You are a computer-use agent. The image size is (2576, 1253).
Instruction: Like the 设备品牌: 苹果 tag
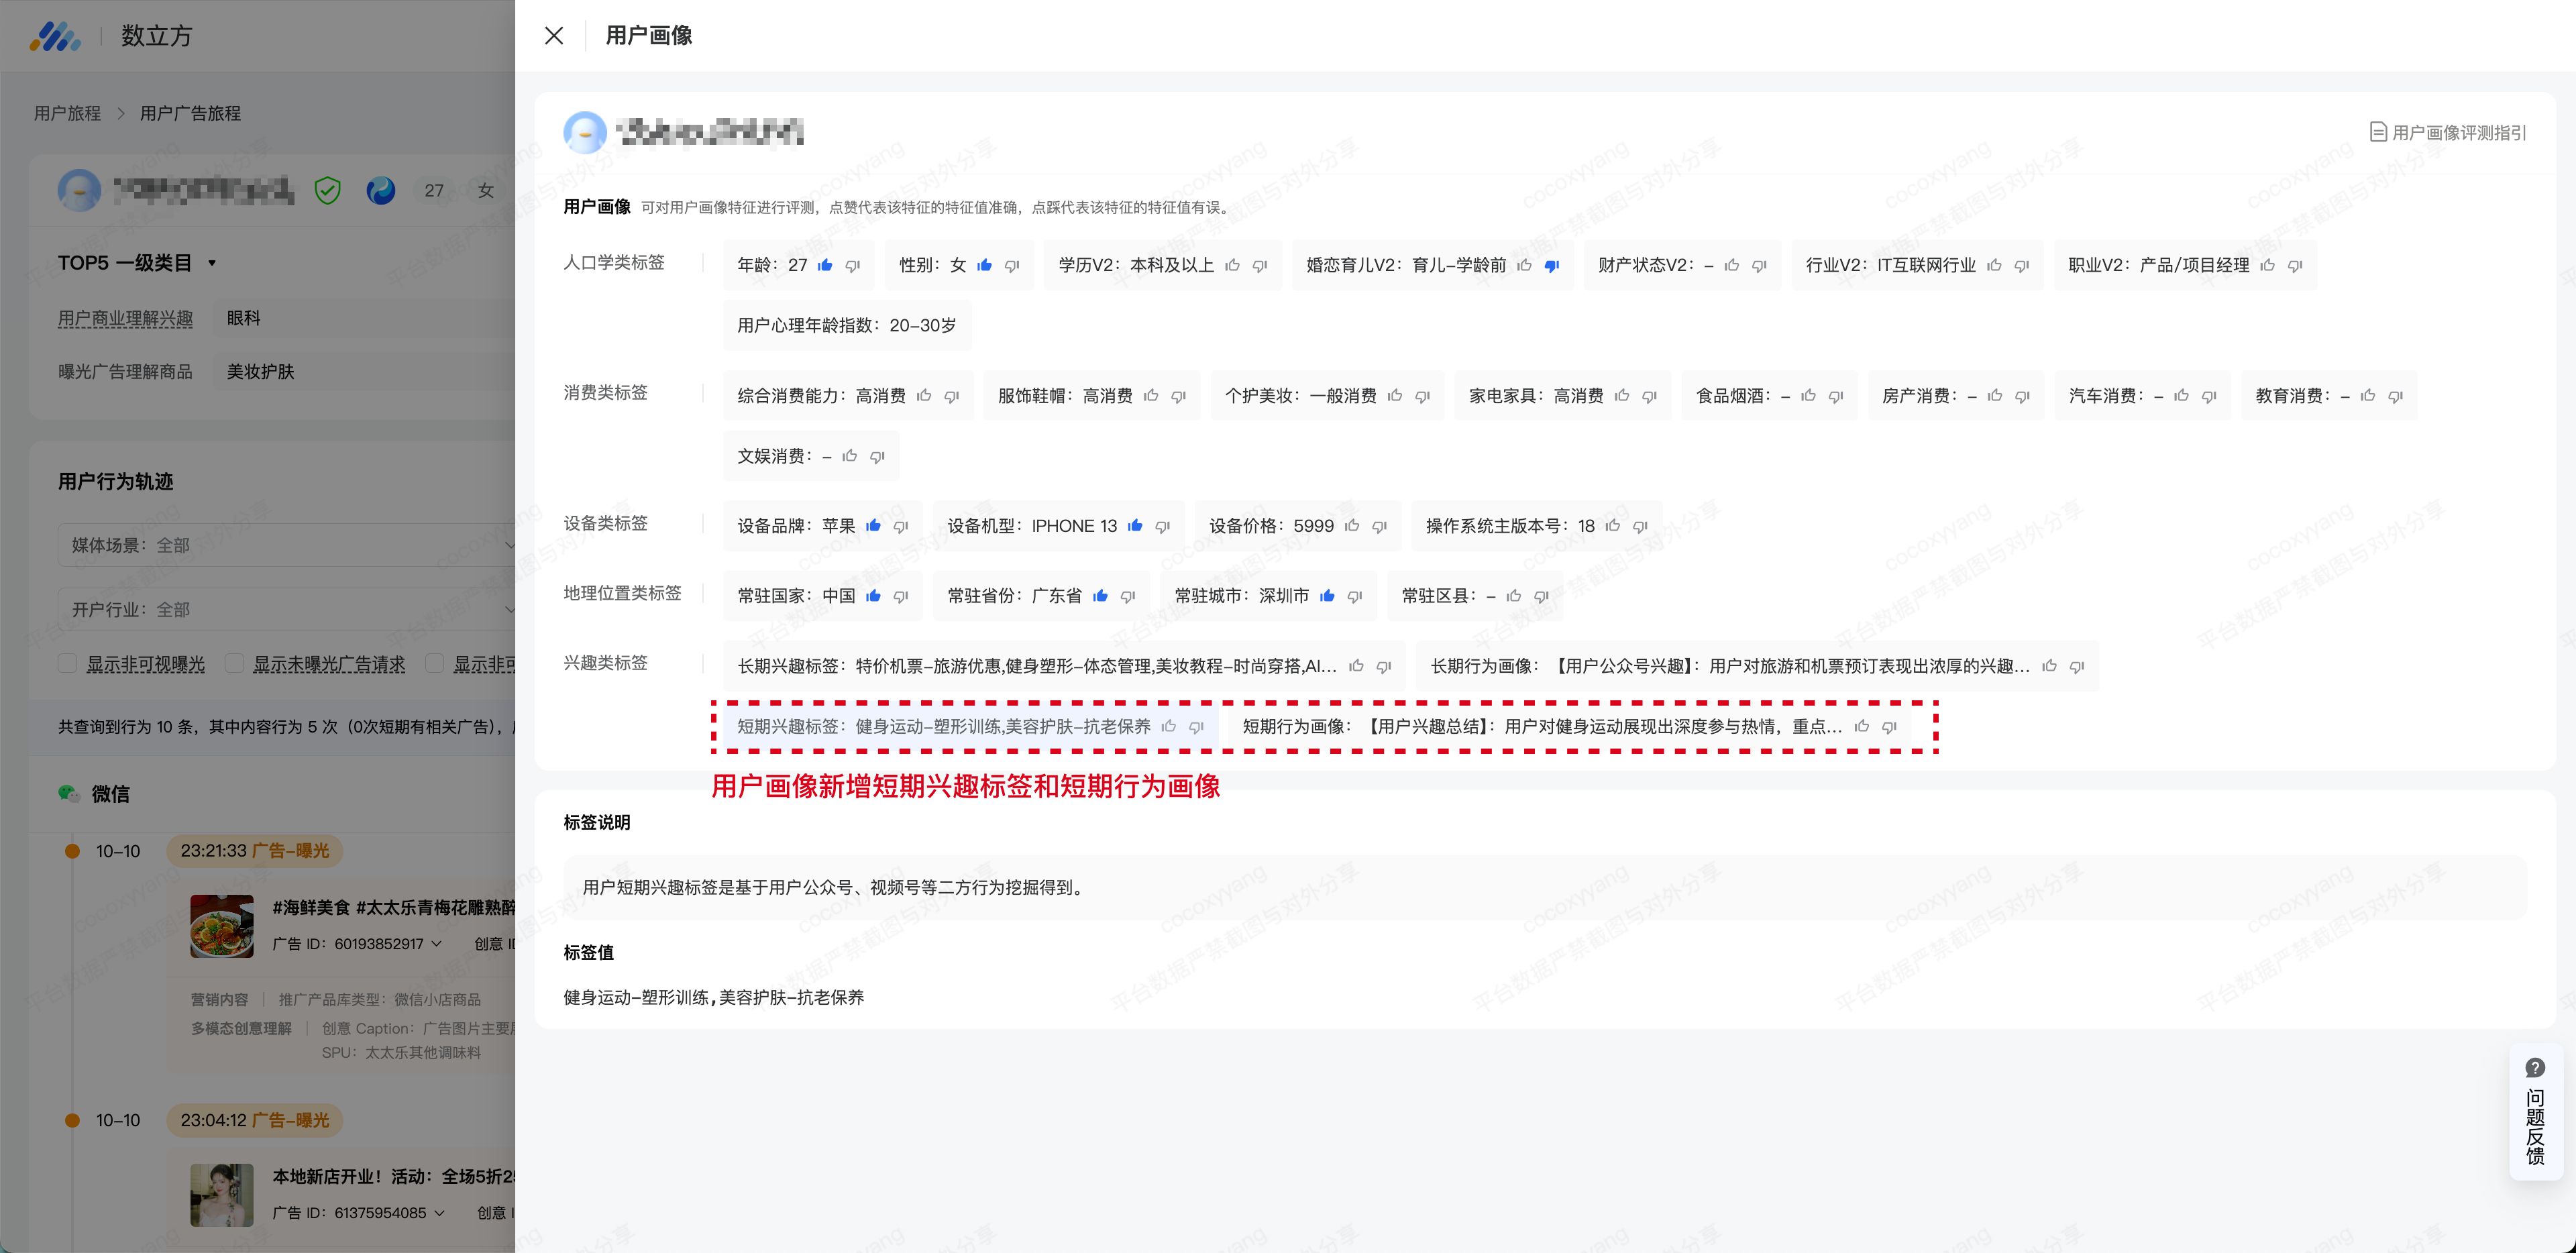(x=873, y=526)
